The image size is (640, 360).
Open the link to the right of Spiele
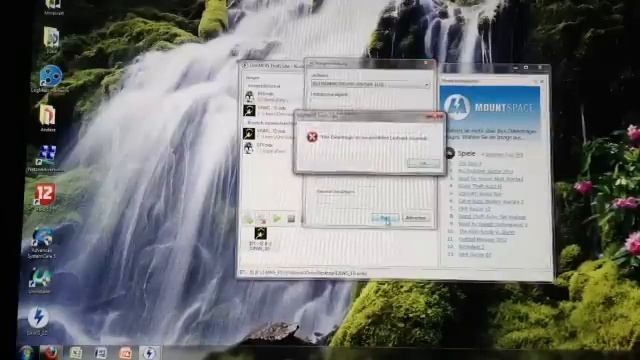point(504,155)
